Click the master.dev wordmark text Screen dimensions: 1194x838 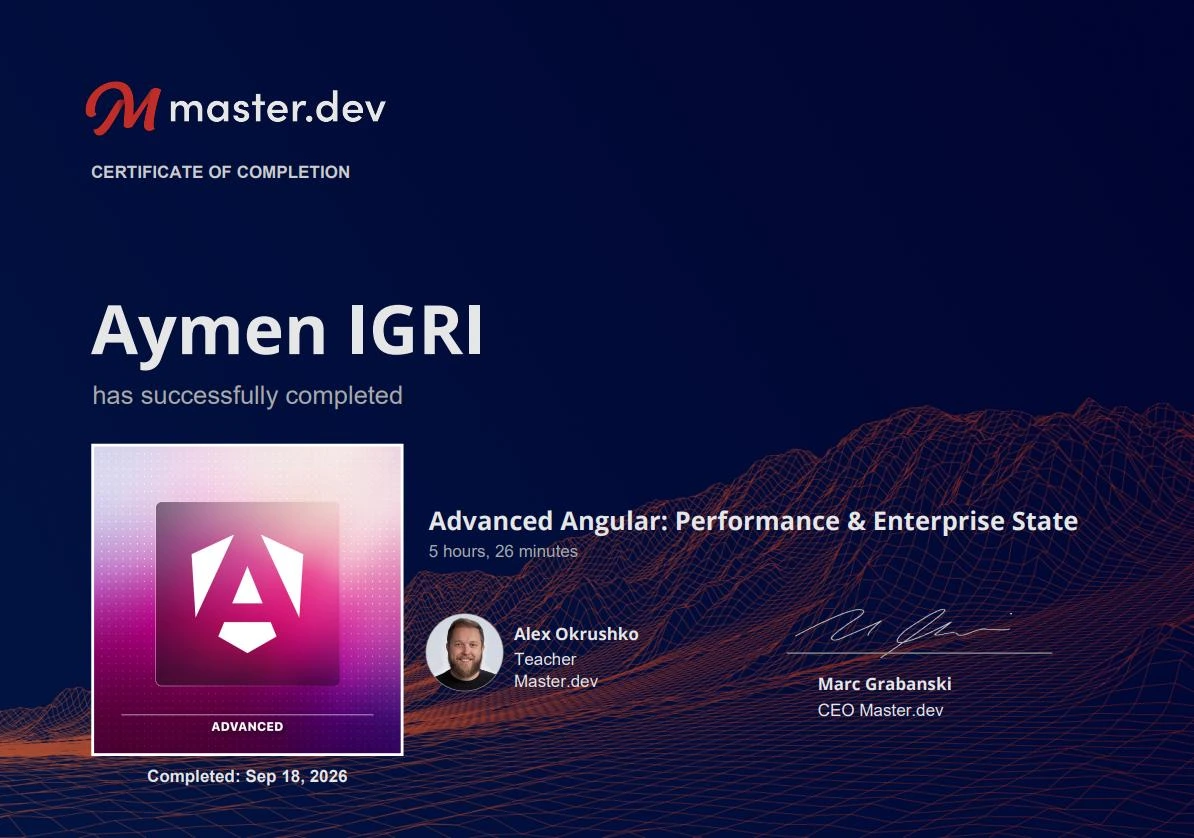coord(277,107)
